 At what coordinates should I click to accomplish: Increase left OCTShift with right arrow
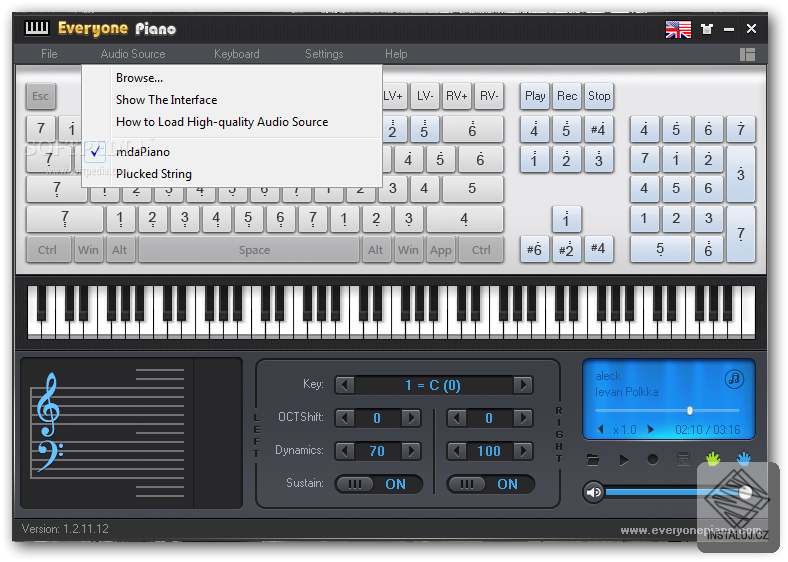pyautogui.click(x=411, y=418)
